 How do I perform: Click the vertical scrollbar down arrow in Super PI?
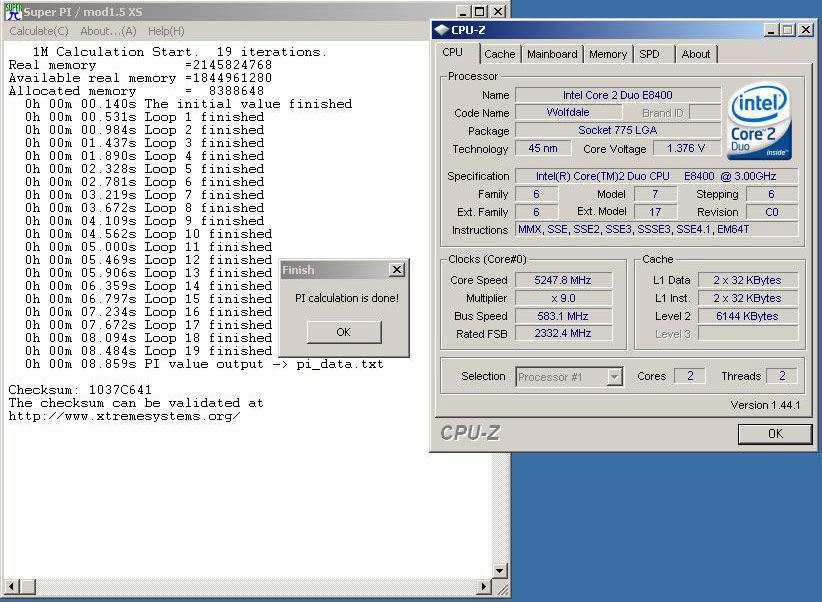point(500,571)
